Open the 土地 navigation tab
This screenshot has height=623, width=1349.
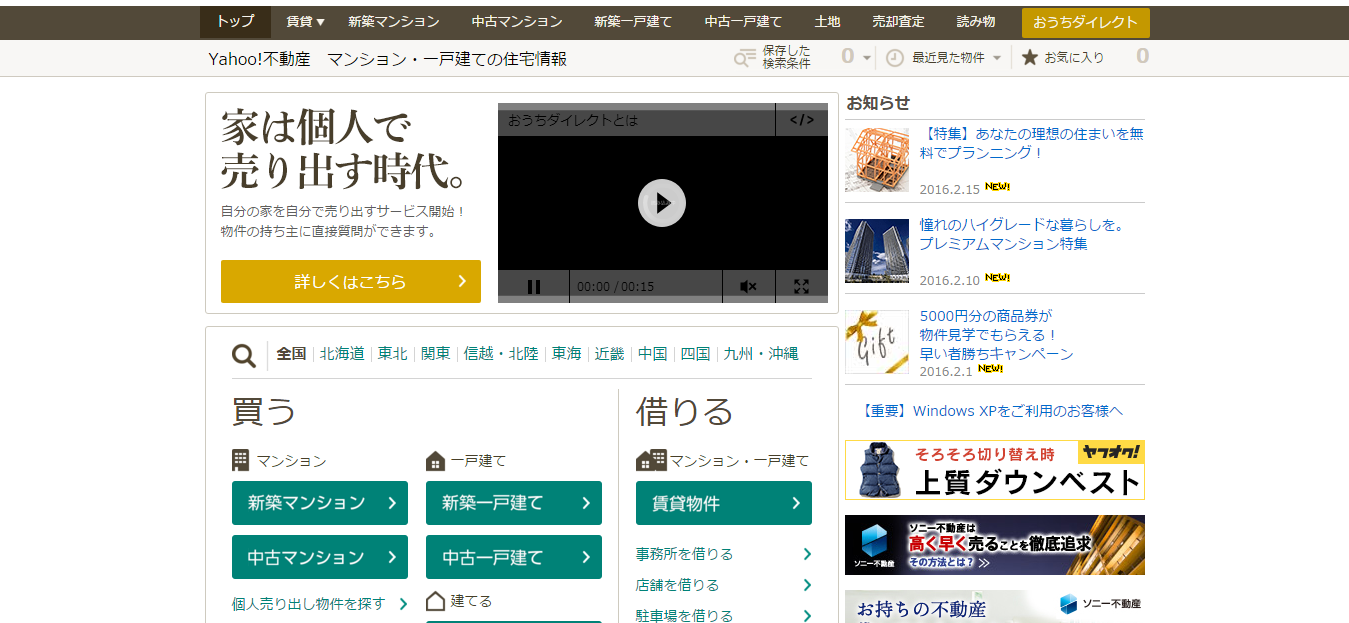827,21
